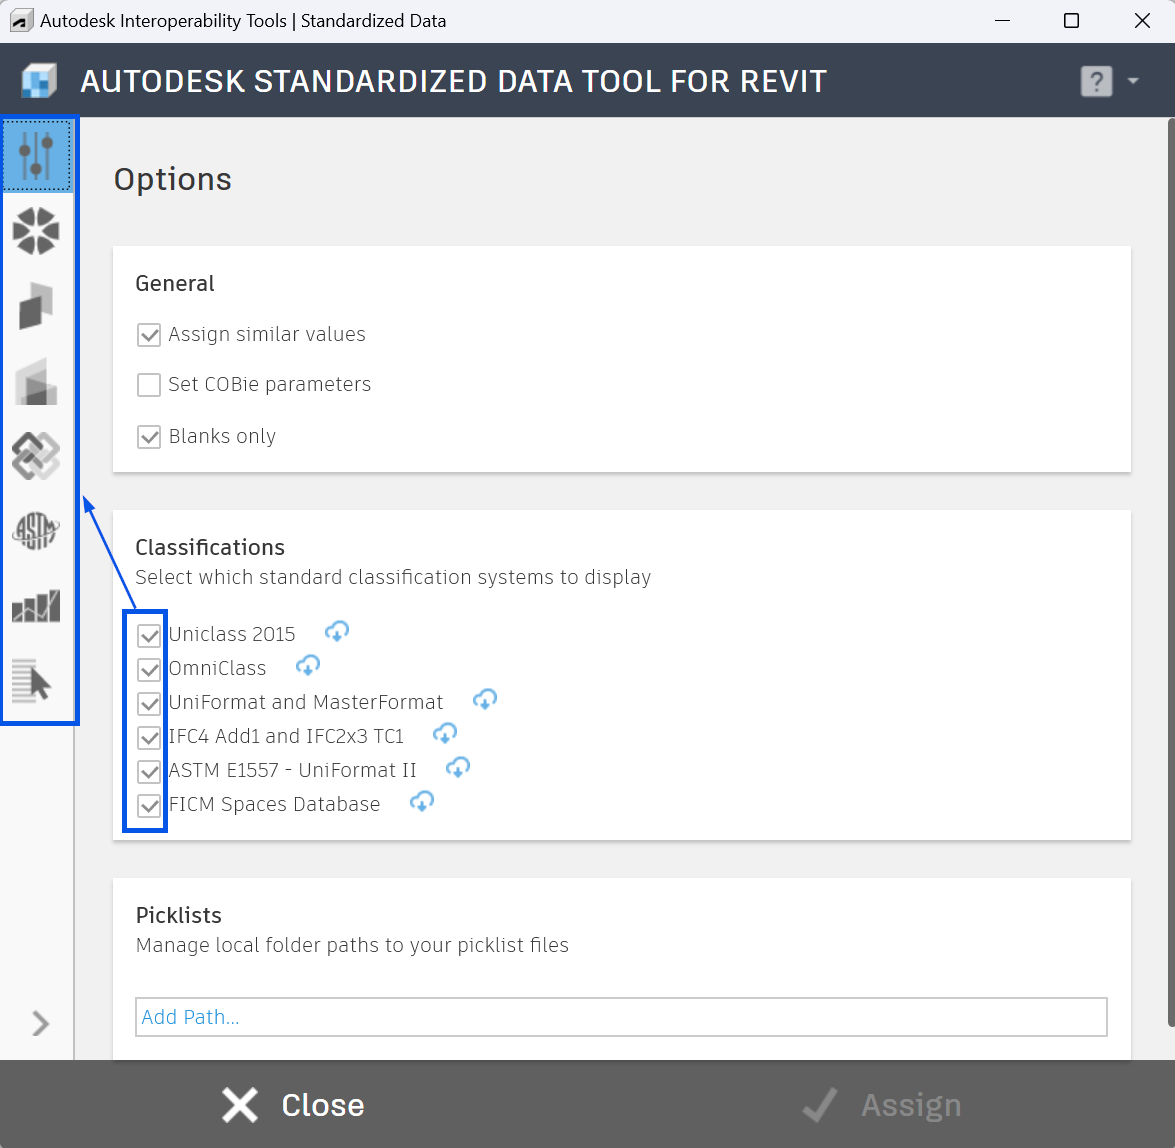Click the Add Path input field

coord(621,1017)
